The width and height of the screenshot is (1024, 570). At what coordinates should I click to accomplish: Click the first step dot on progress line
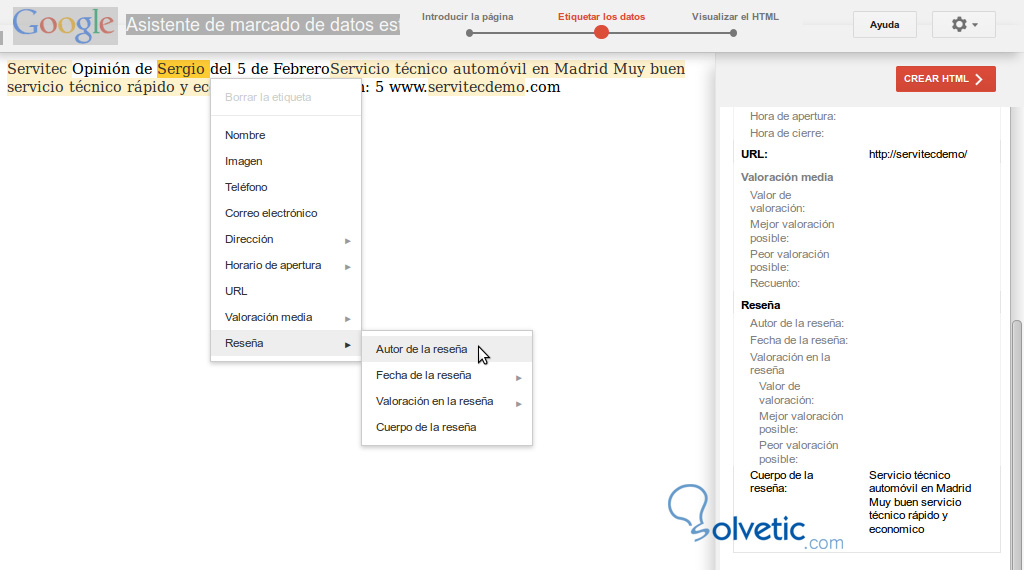point(470,33)
